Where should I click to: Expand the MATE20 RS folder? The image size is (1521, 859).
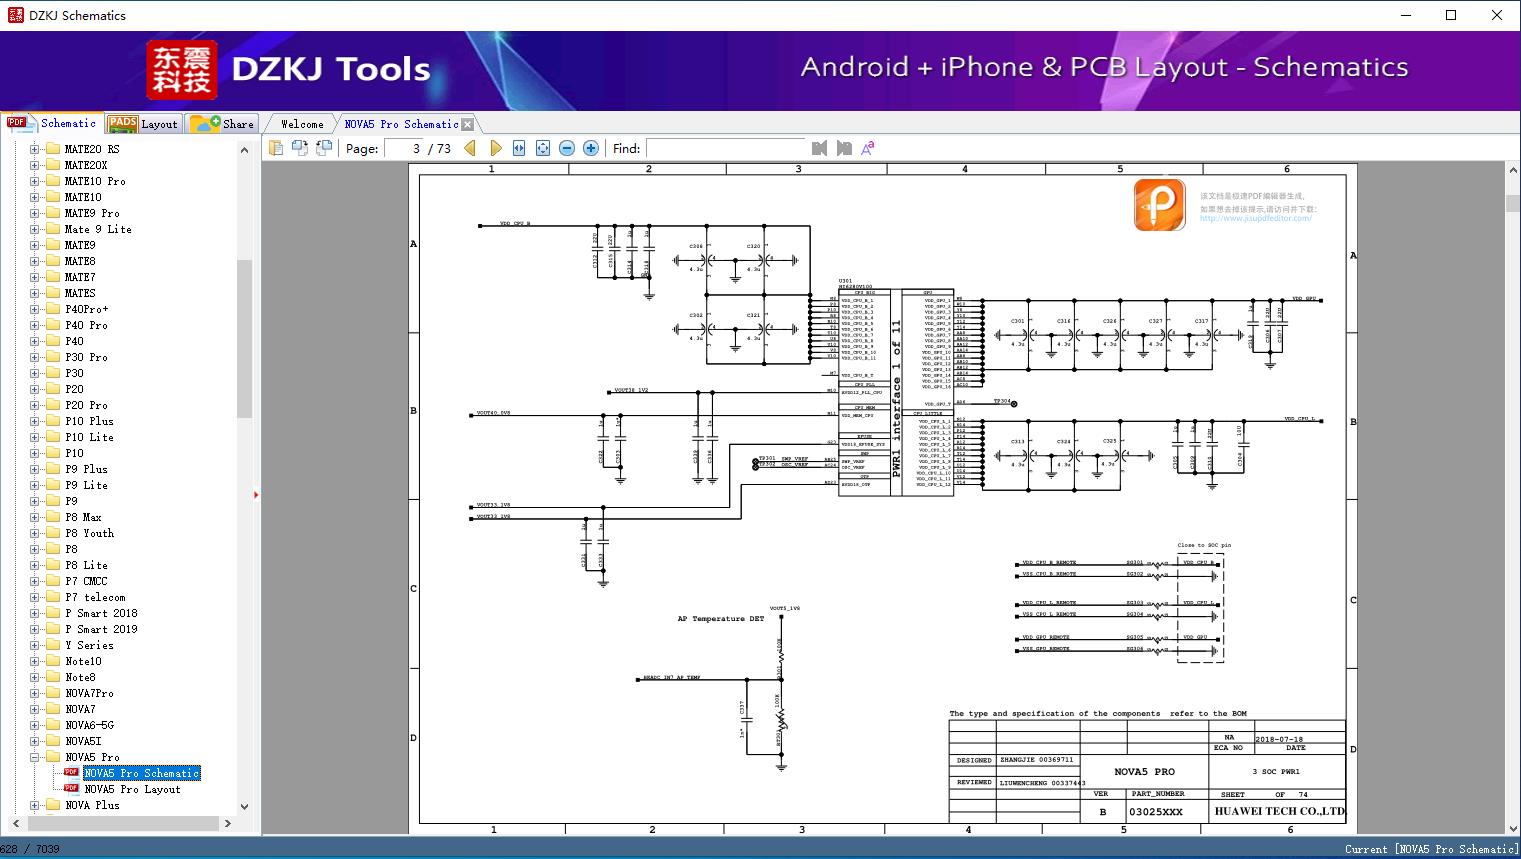tap(35, 149)
